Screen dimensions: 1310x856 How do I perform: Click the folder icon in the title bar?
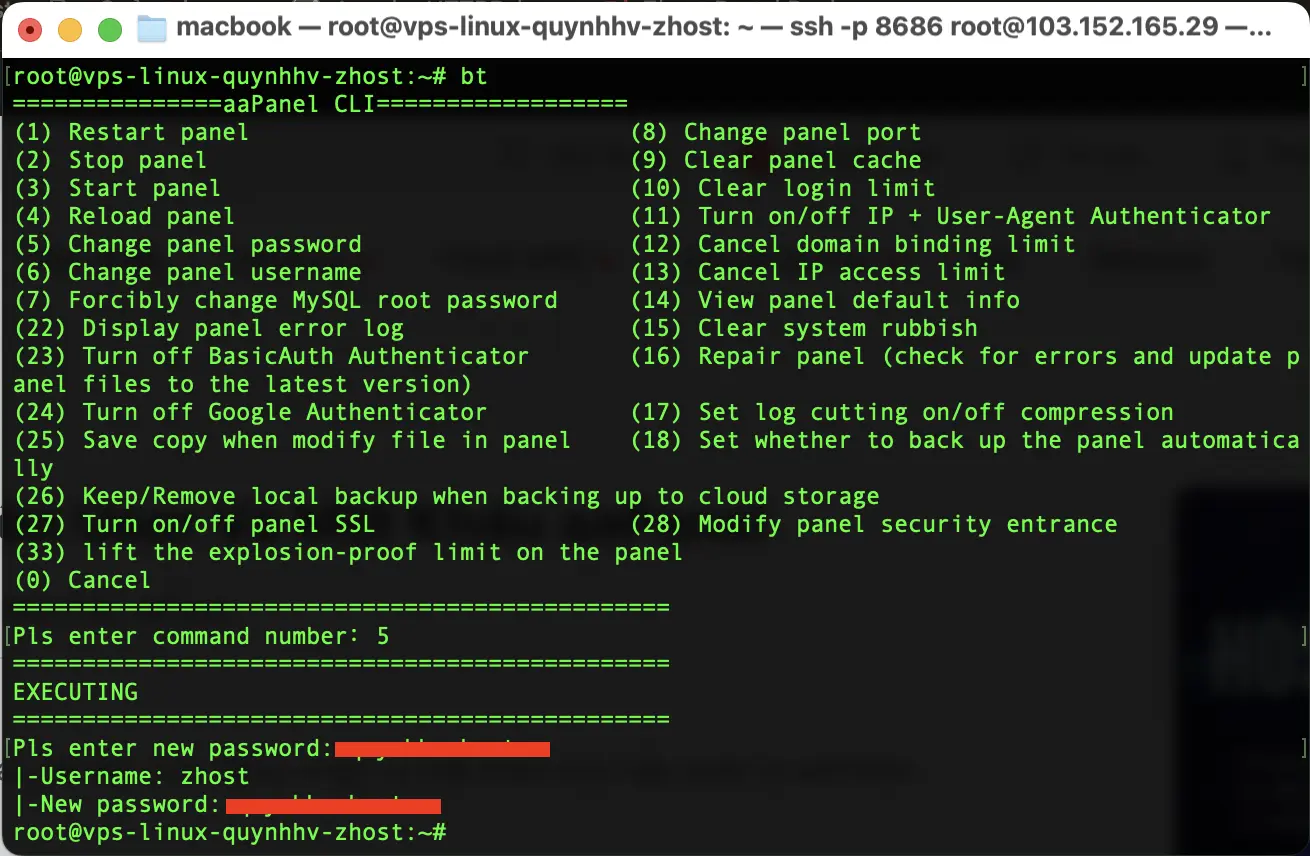click(151, 28)
